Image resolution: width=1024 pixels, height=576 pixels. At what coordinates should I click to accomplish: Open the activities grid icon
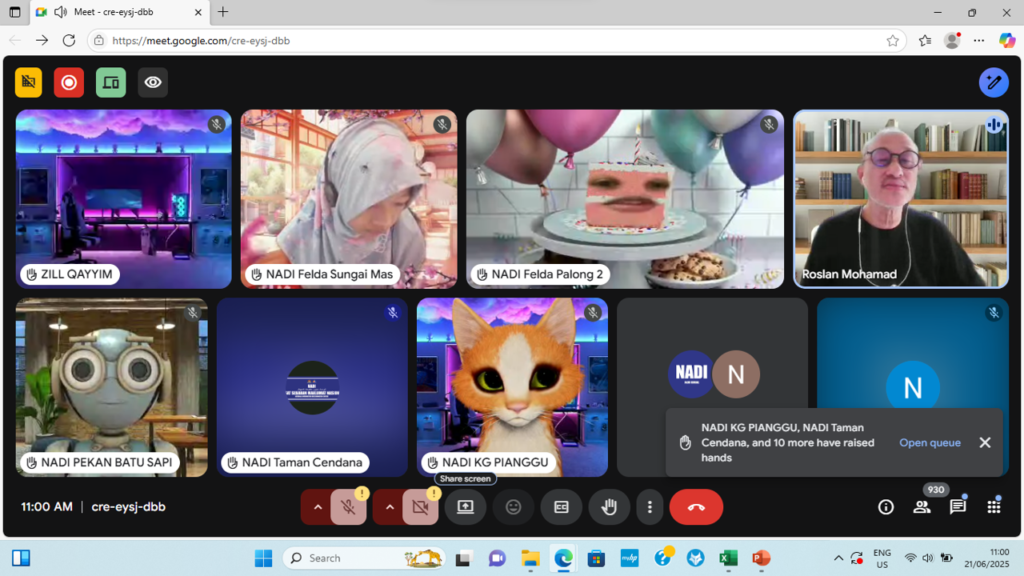[x=993, y=507]
